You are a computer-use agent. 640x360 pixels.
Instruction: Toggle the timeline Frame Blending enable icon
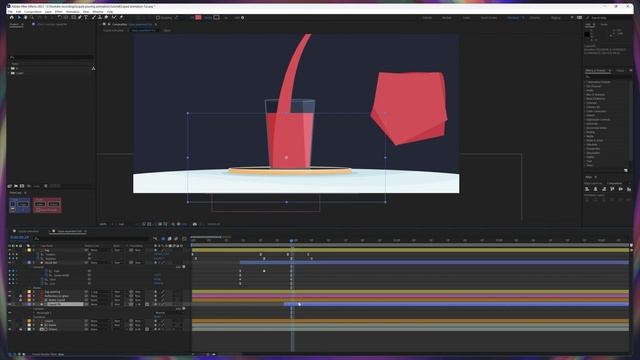pyautogui.click(x=169, y=238)
